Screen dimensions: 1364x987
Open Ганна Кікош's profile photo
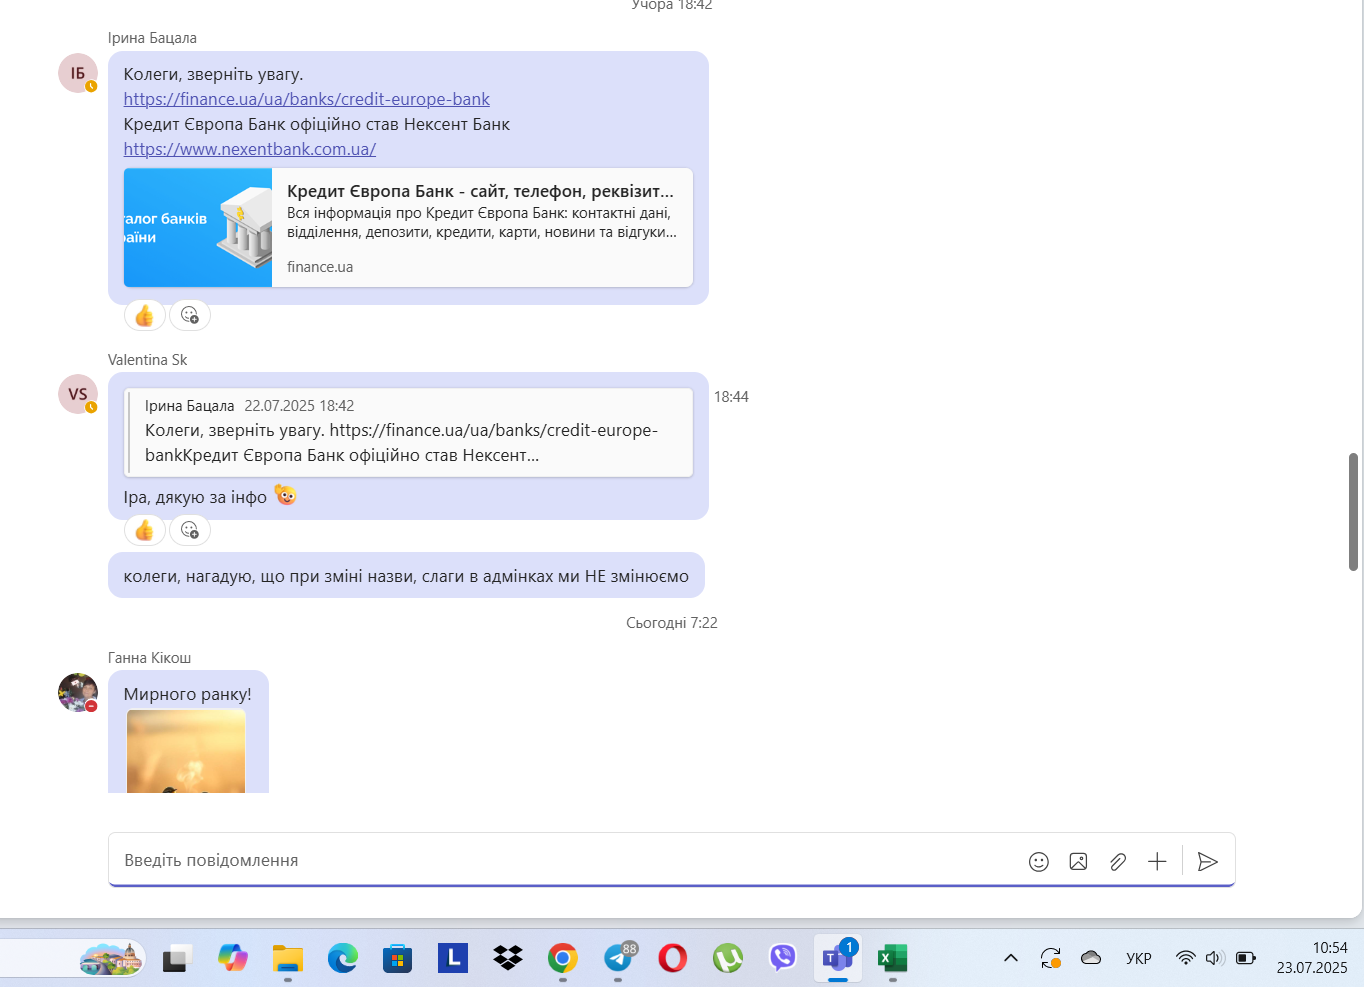(78, 692)
